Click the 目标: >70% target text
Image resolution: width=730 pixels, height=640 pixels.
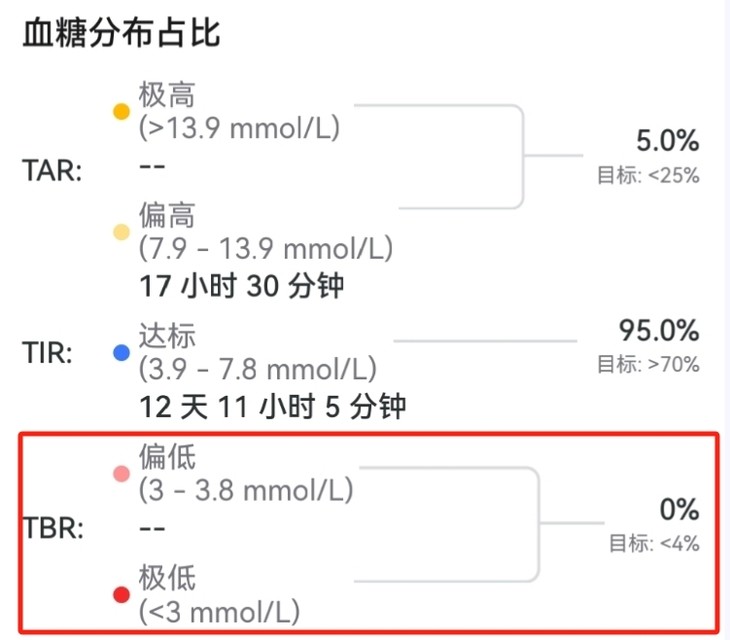click(x=648, y=365)
